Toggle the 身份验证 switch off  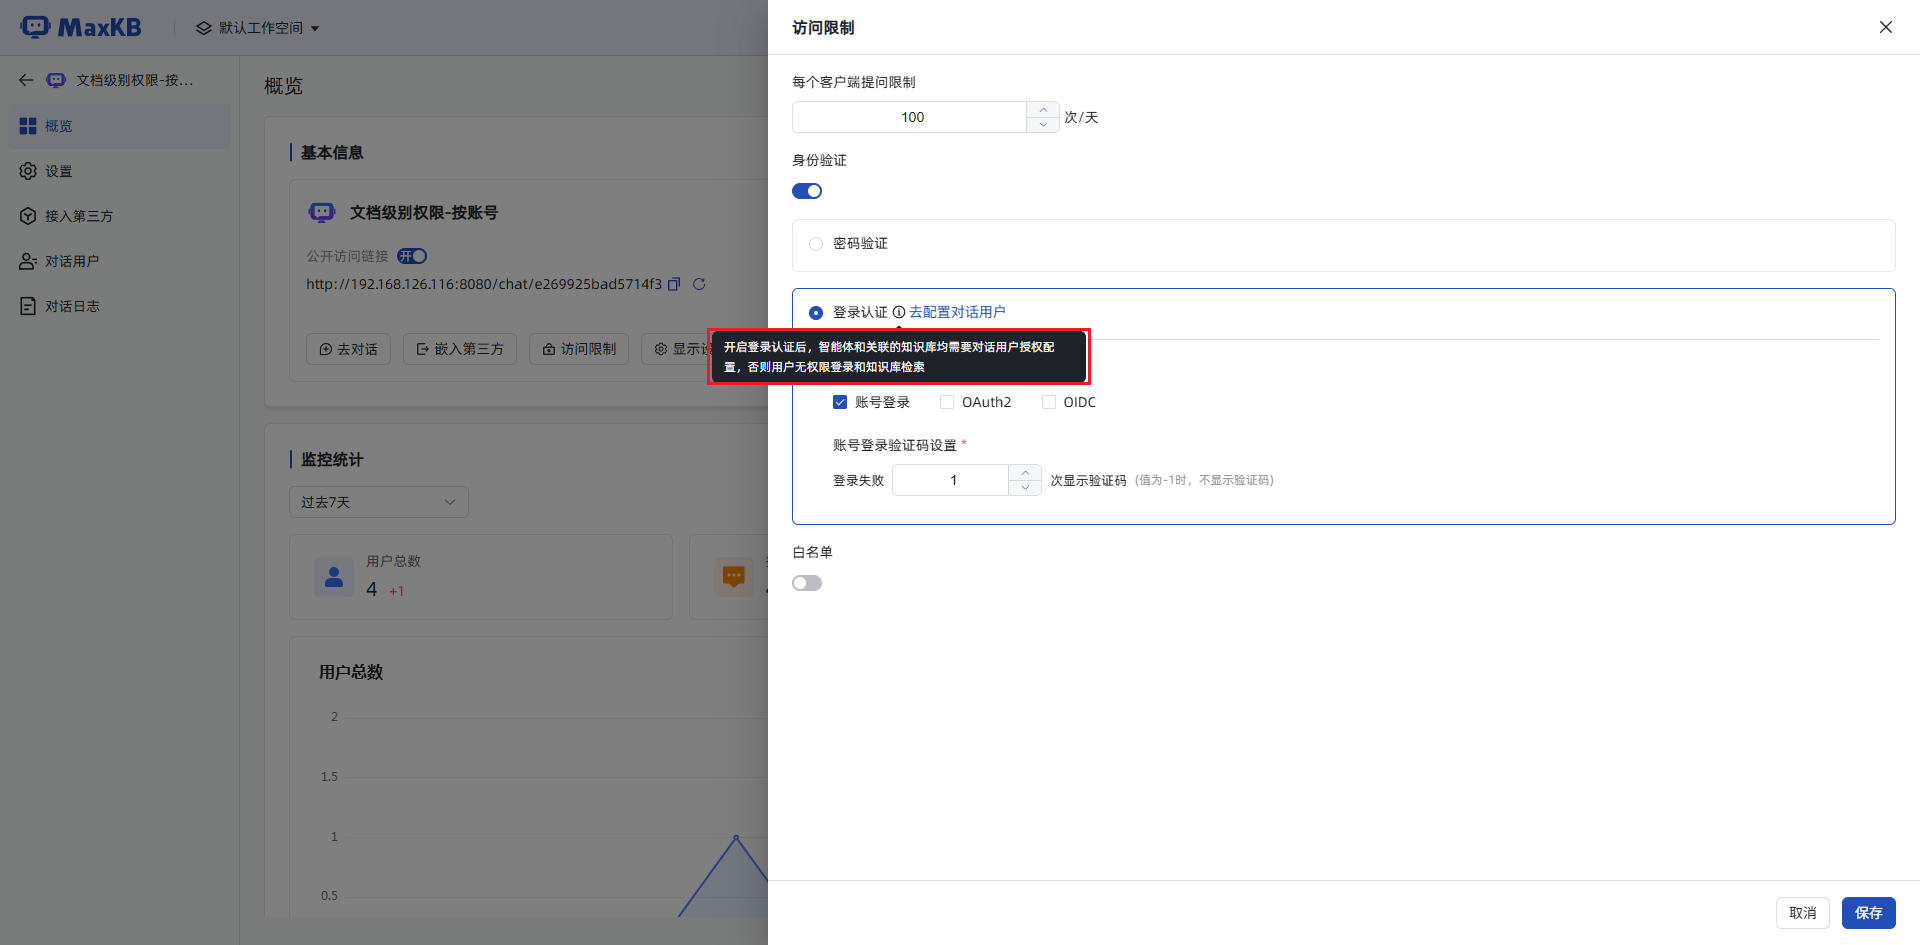807,191
